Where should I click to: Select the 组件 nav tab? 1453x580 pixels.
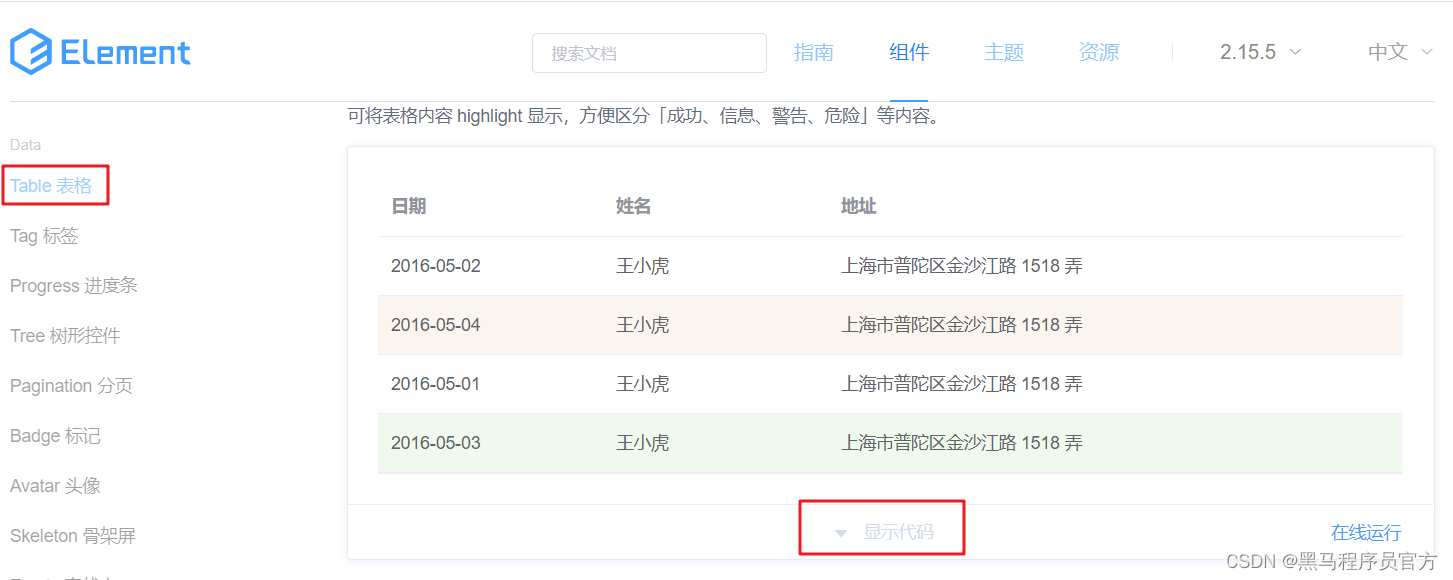[x=909, y=52]
